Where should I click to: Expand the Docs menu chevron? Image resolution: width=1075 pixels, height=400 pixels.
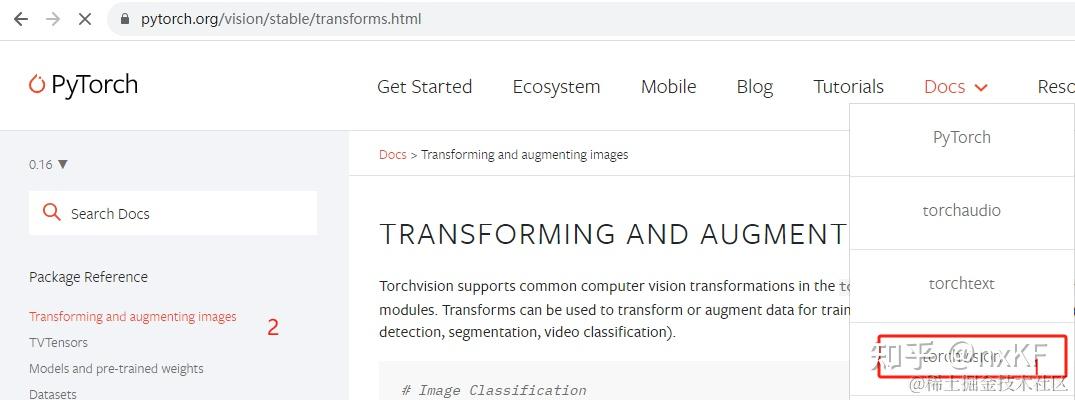pyautogui.click(x=981, y=88)
